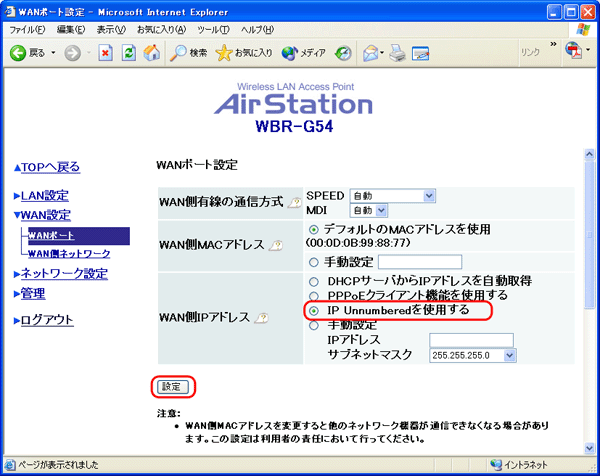
Task: Open help icon next to WAN側MACアドレス
Action: 276,245
